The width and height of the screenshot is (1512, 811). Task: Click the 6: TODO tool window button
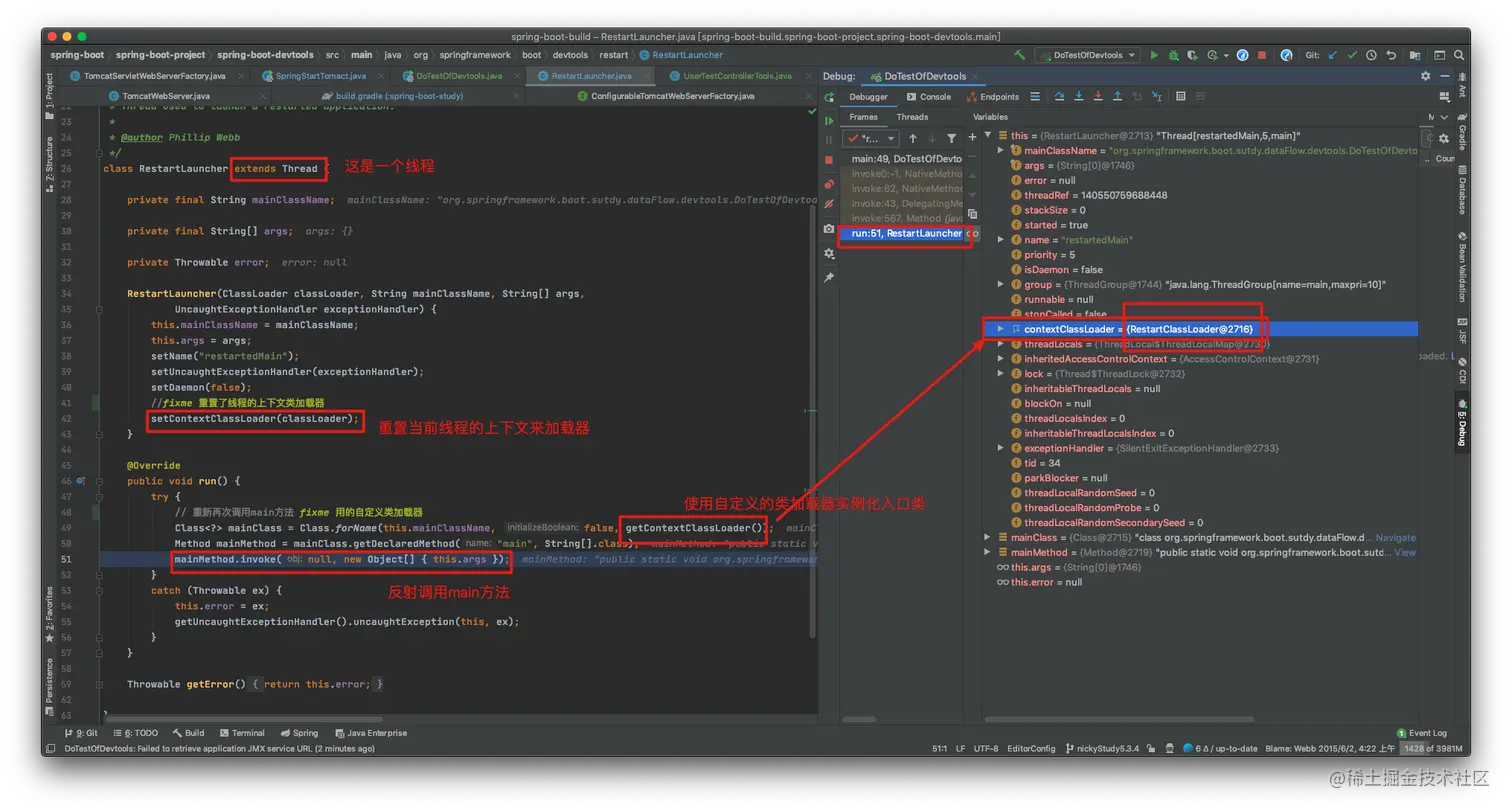(134, 733)
